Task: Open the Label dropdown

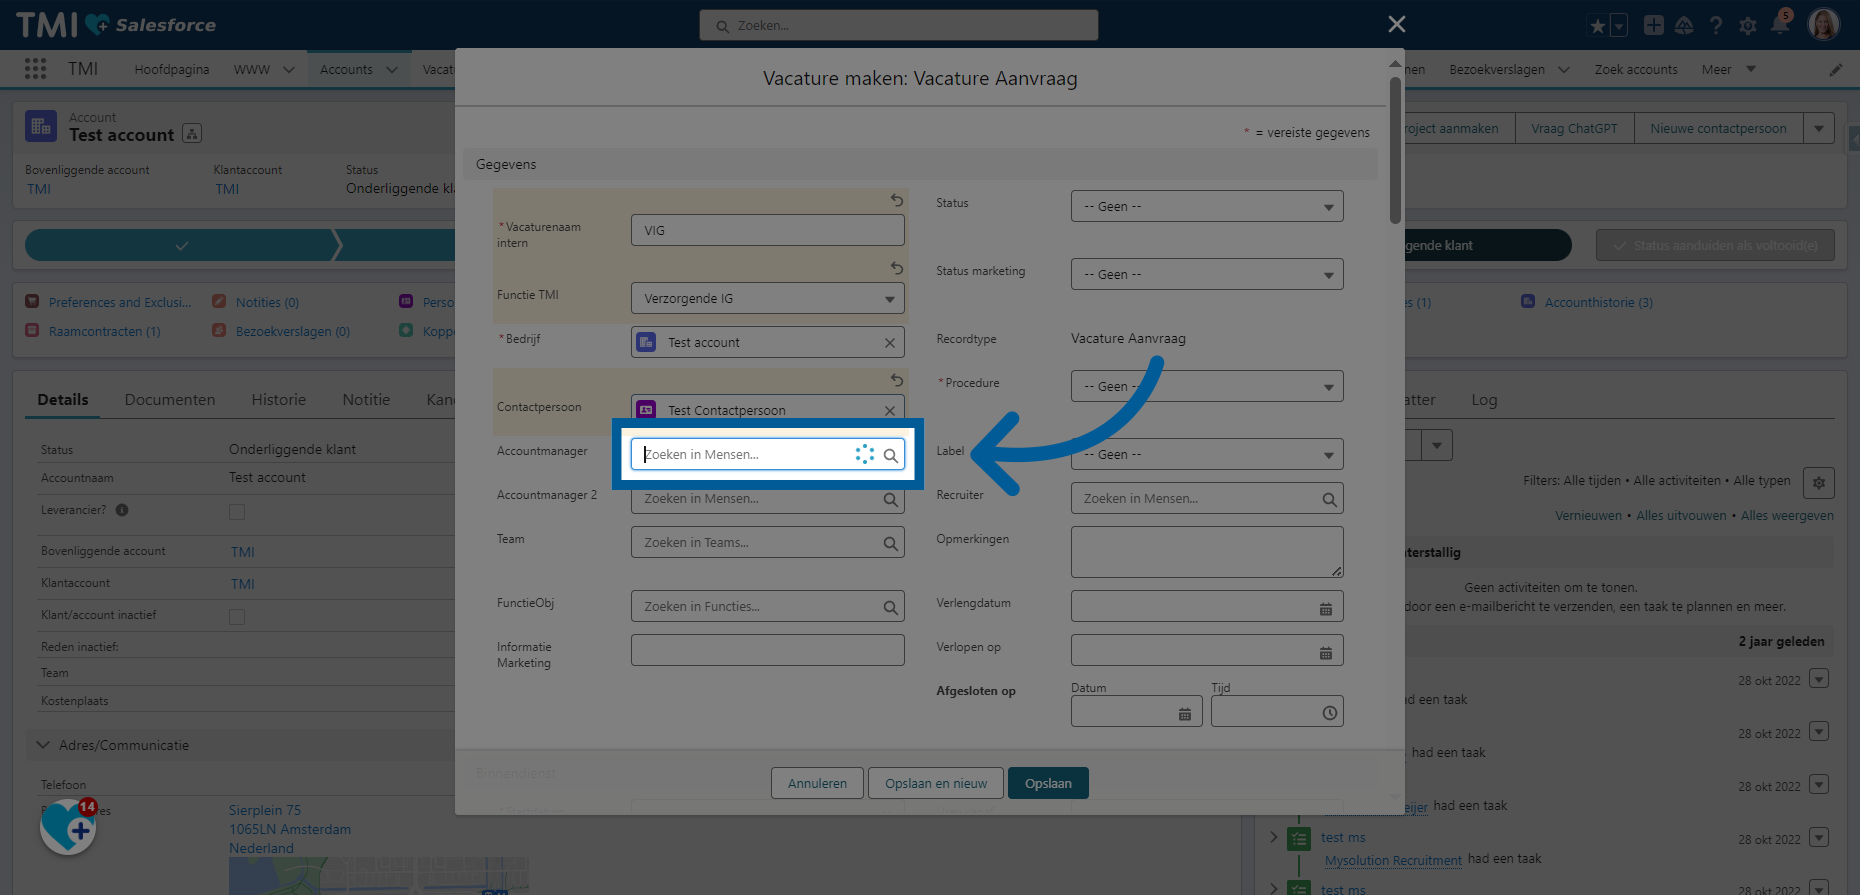Action: point(1207,454)
